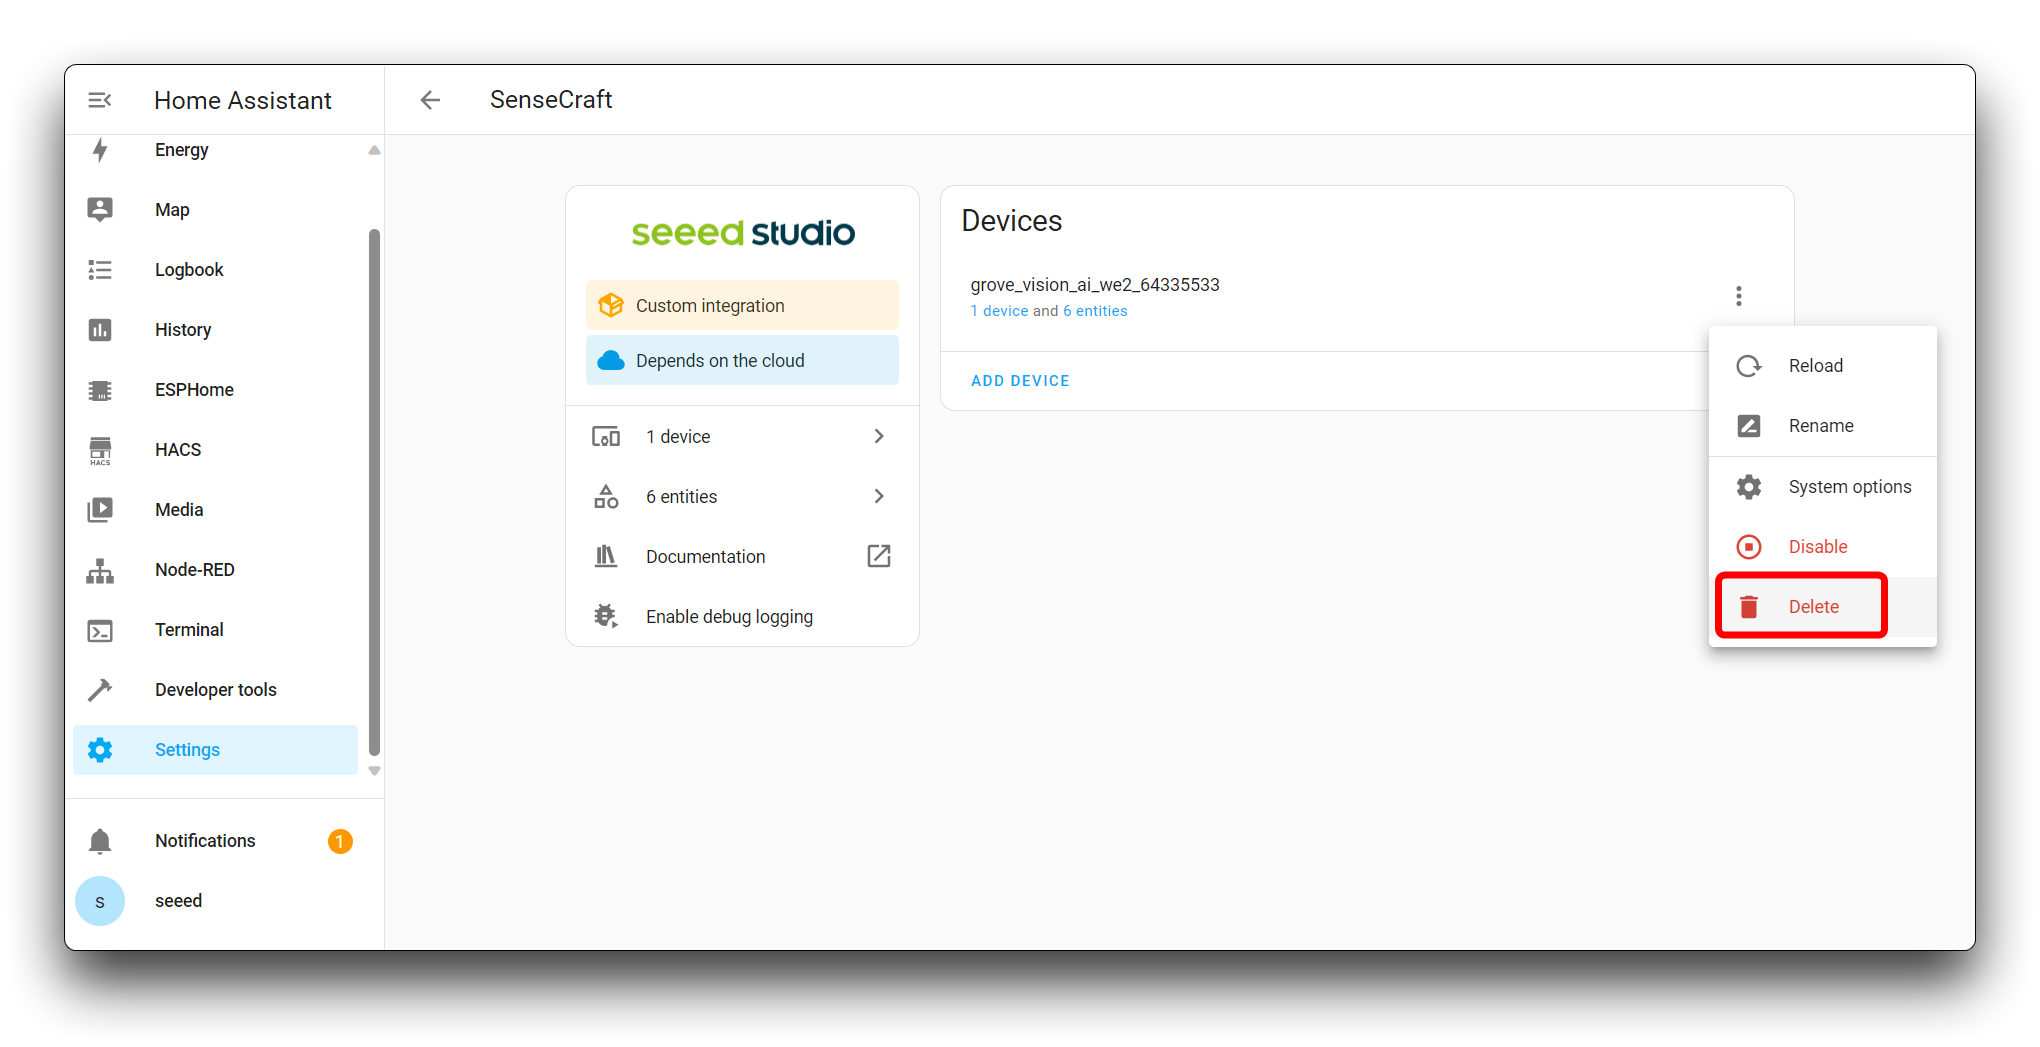
Task: Open History in the sidebar
Action: point(215,330)
